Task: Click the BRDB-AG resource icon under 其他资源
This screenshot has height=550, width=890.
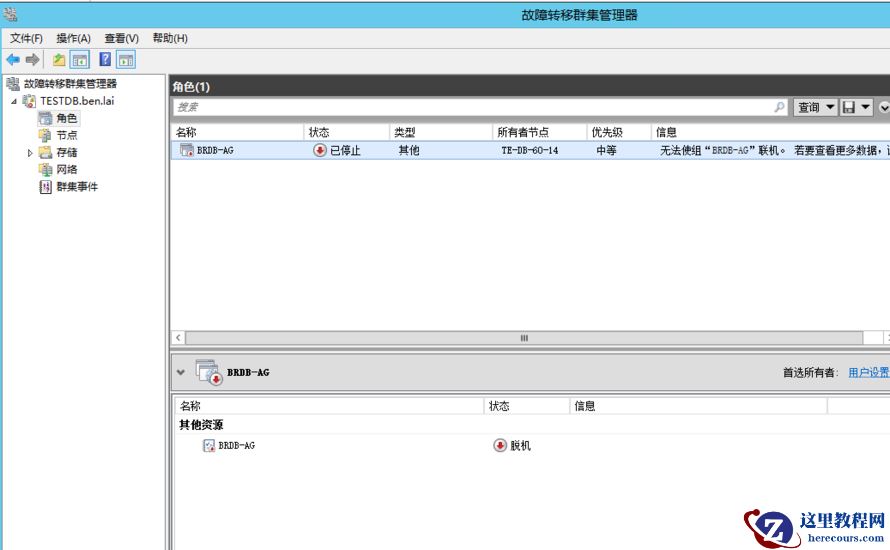Action: [x=209, y=446]
